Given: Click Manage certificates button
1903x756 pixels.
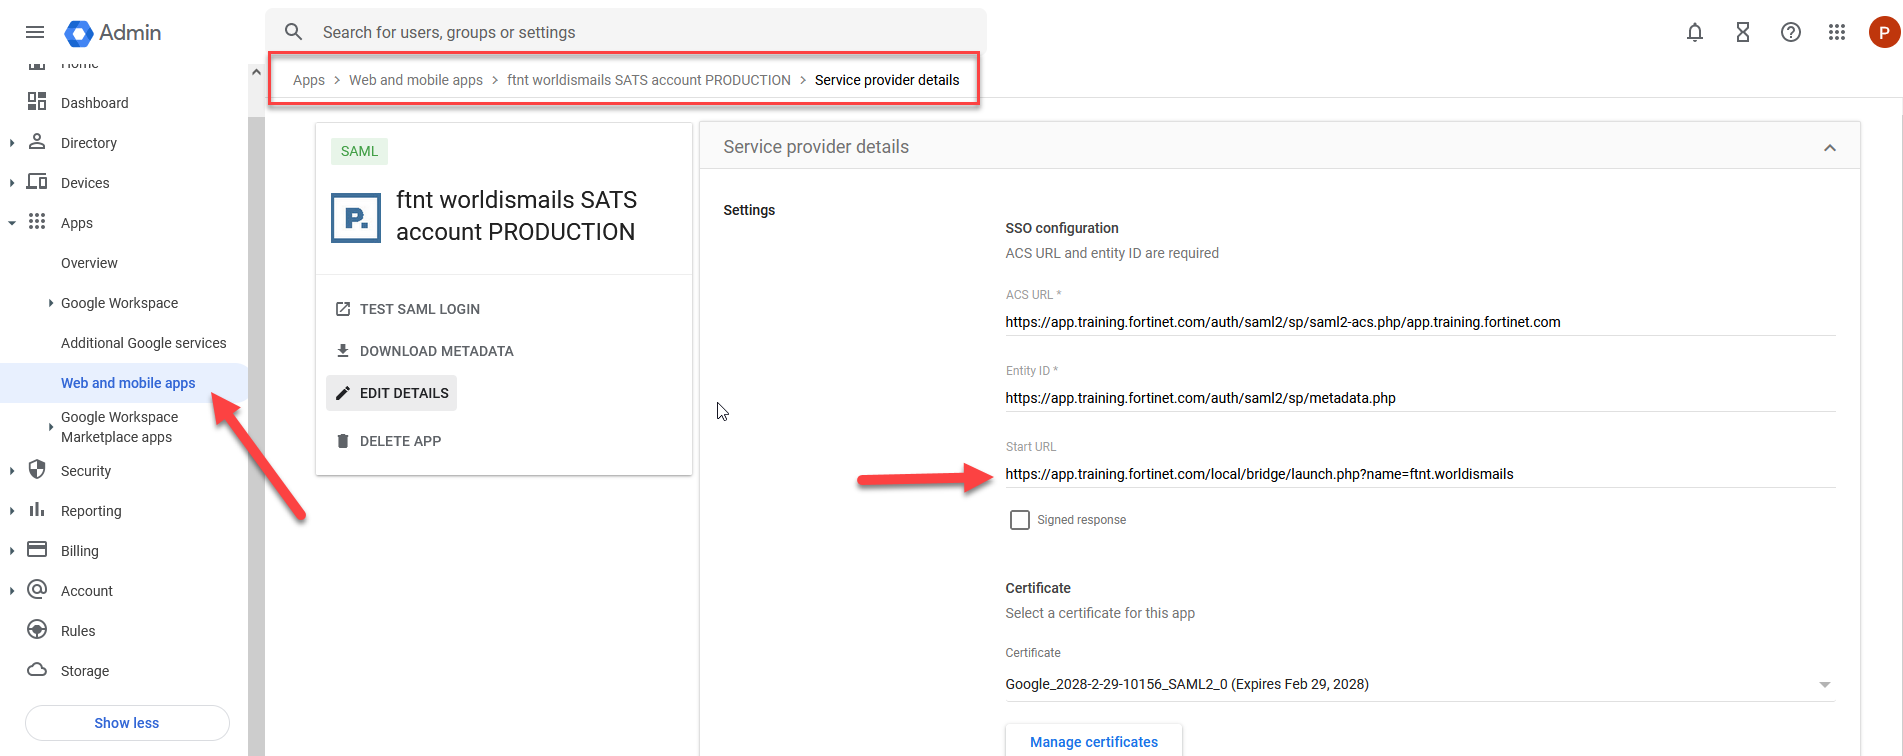Looking at the screenshot, I should point(1094,741).
